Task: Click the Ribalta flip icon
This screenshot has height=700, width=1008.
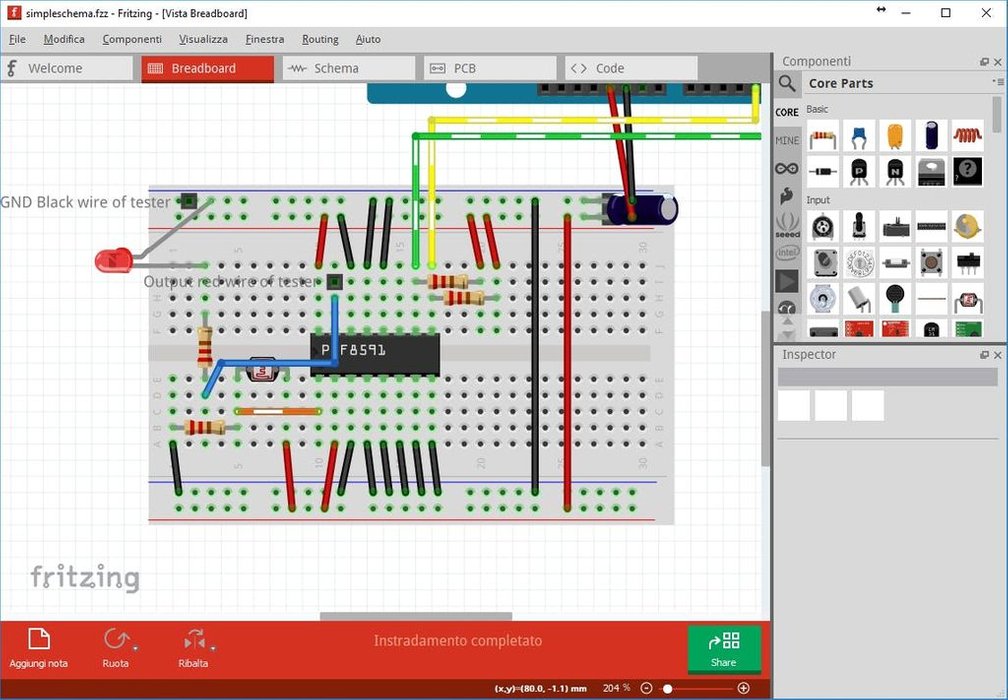Action: [x=194, y=639]
